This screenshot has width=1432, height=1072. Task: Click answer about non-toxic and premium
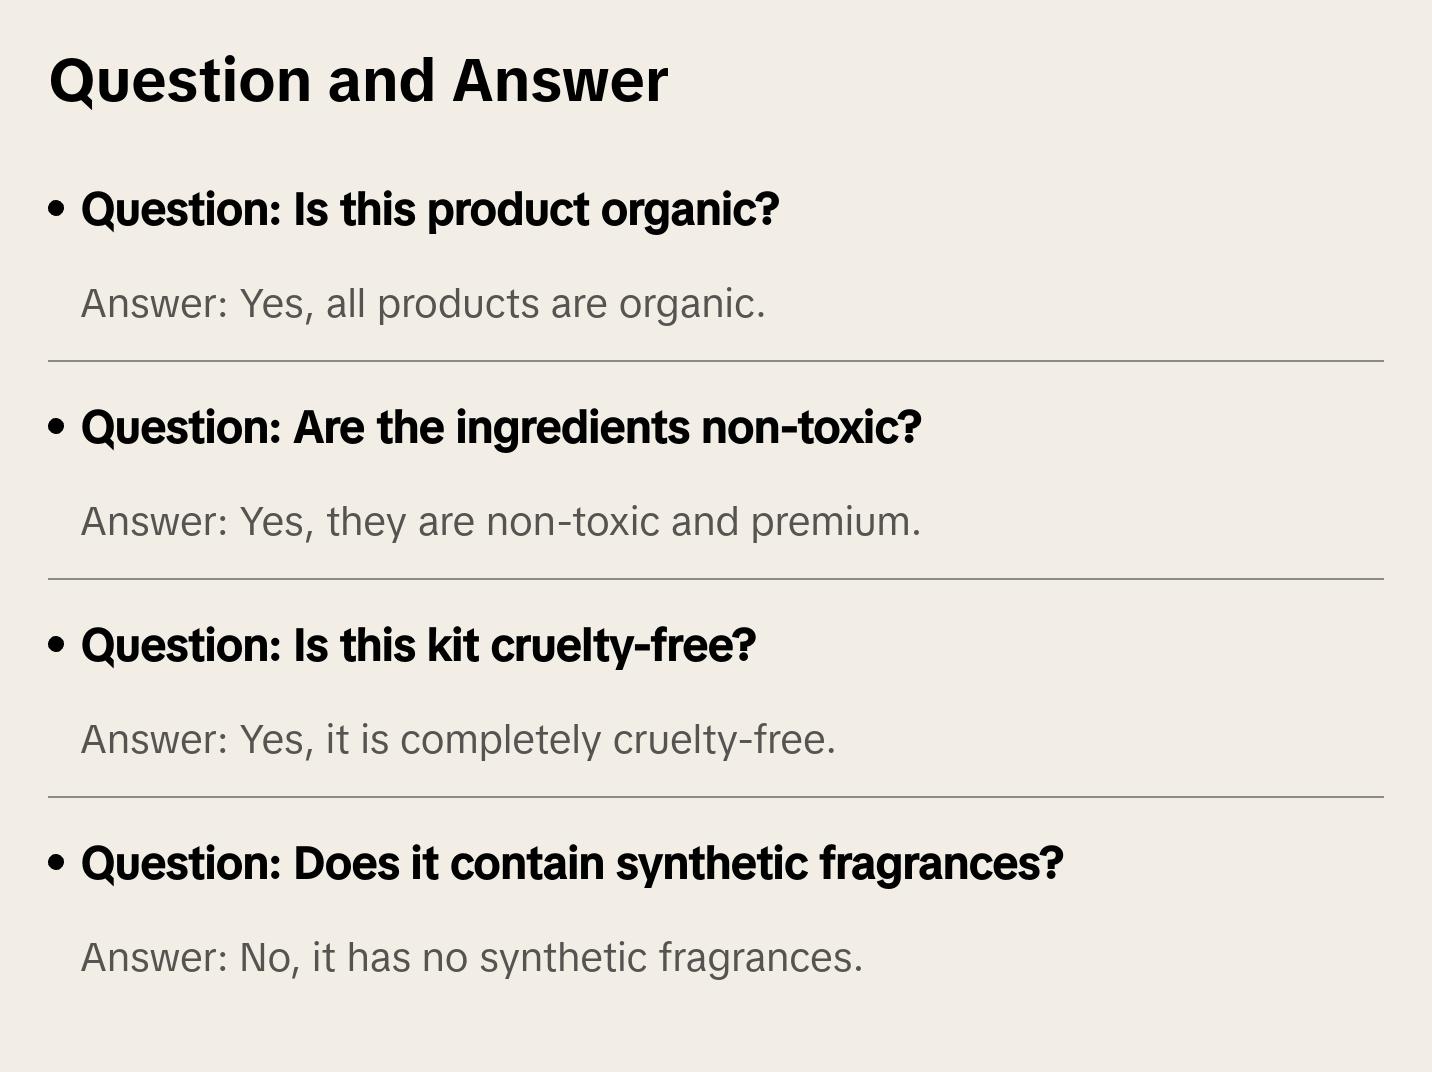[500, 522]
